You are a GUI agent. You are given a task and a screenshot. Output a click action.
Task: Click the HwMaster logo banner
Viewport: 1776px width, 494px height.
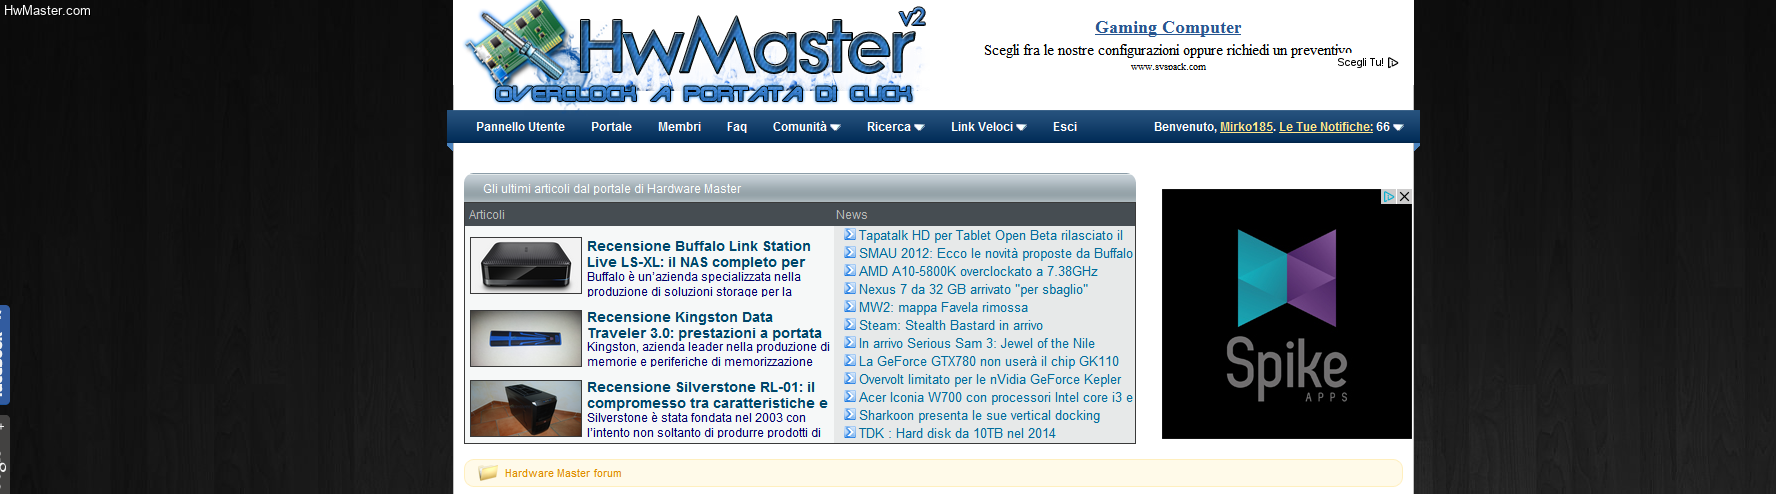(696, 55)
